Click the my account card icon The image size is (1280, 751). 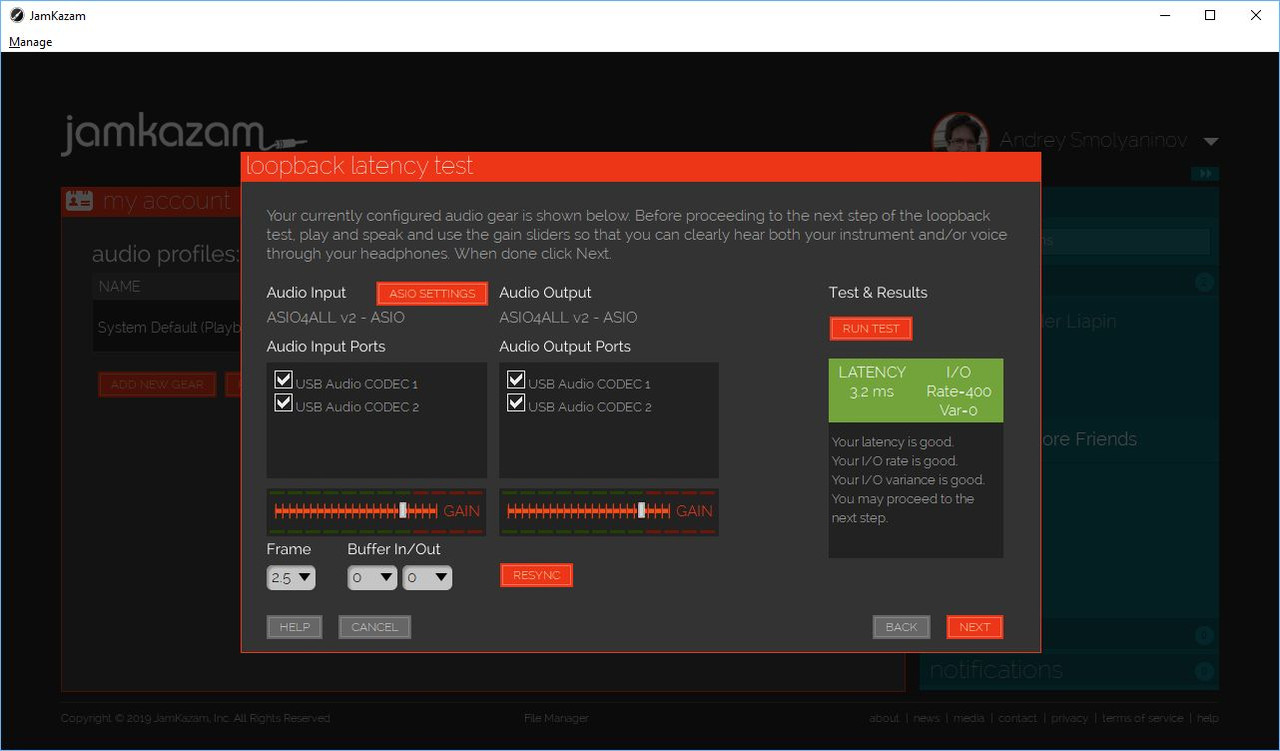79,201
